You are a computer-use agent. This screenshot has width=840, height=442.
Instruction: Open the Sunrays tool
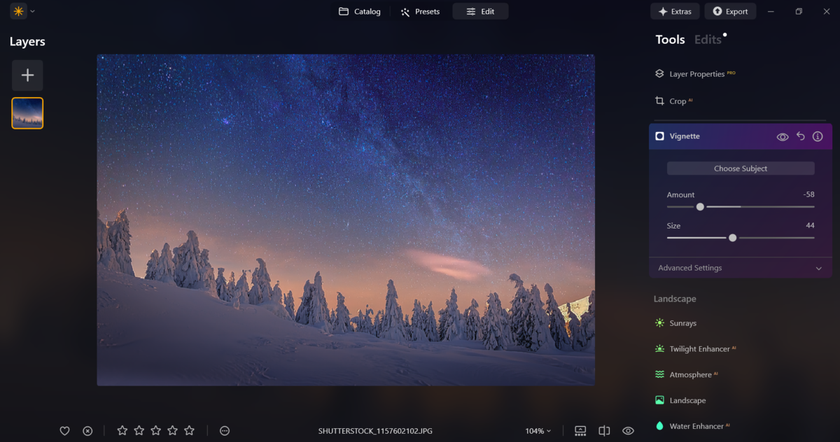coord(683,323)
